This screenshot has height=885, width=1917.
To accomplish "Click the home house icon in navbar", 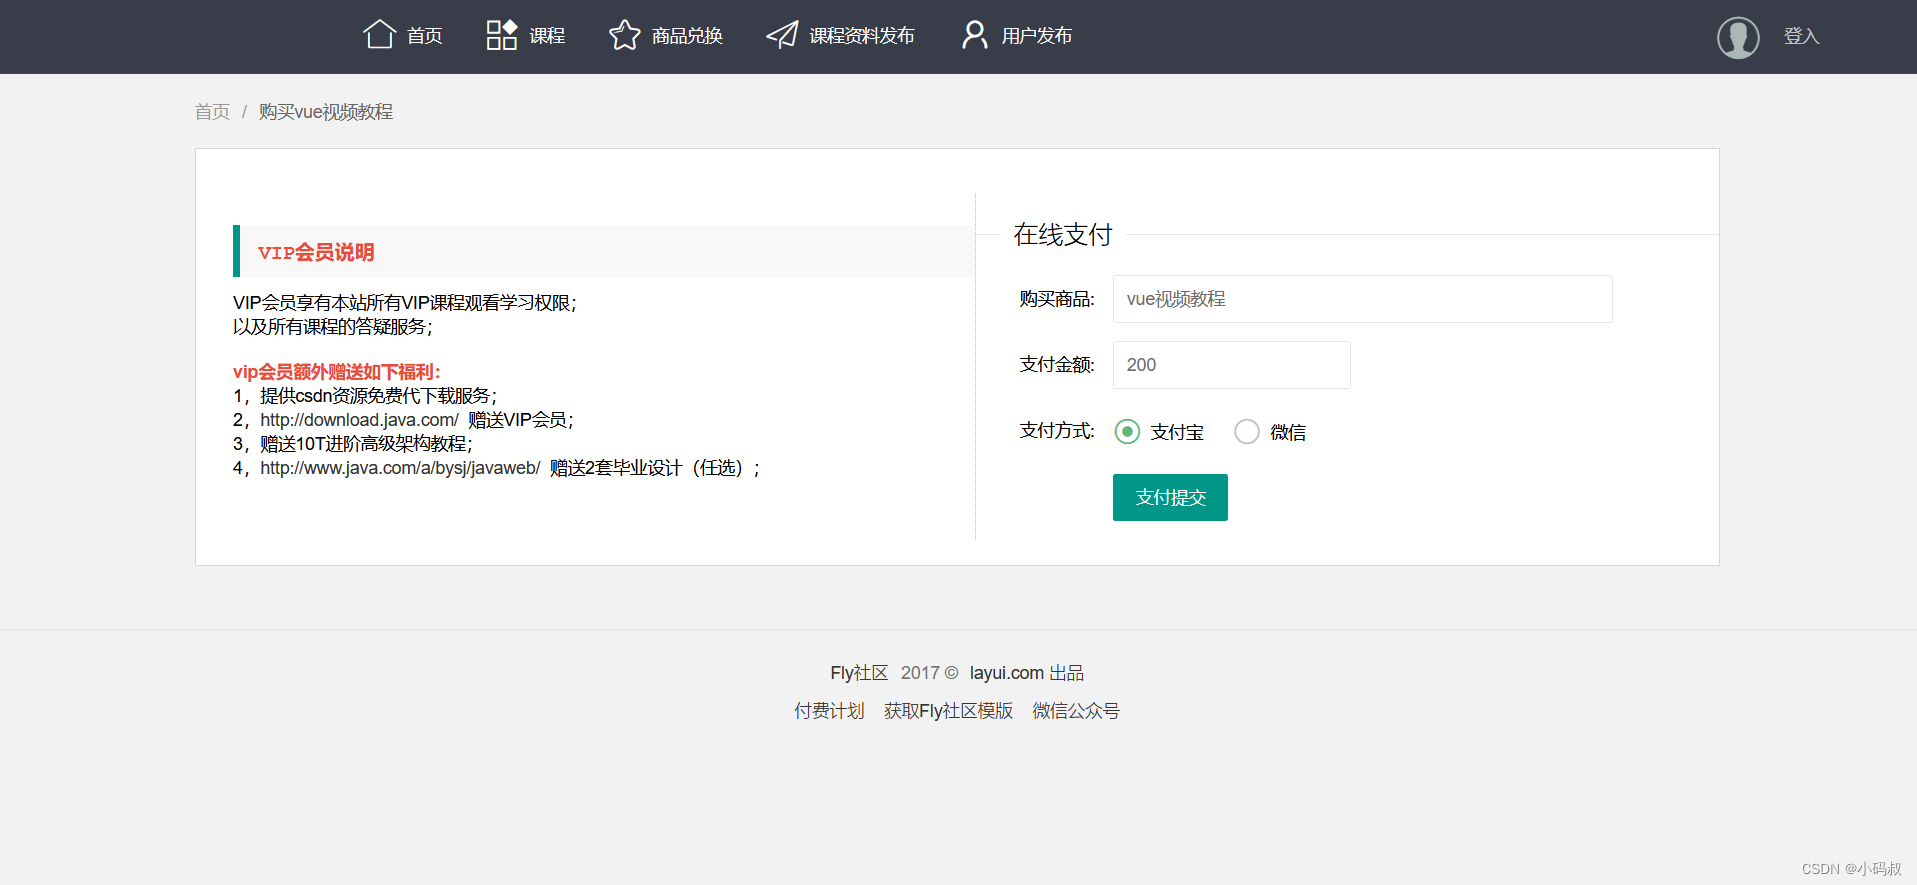I will click(379, 35).
